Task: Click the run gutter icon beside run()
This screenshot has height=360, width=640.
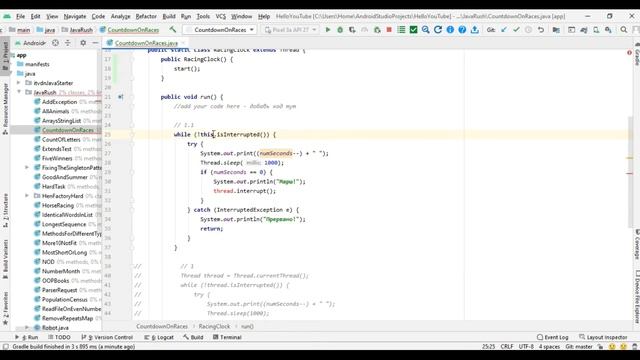Action: (x=120, y=97)
